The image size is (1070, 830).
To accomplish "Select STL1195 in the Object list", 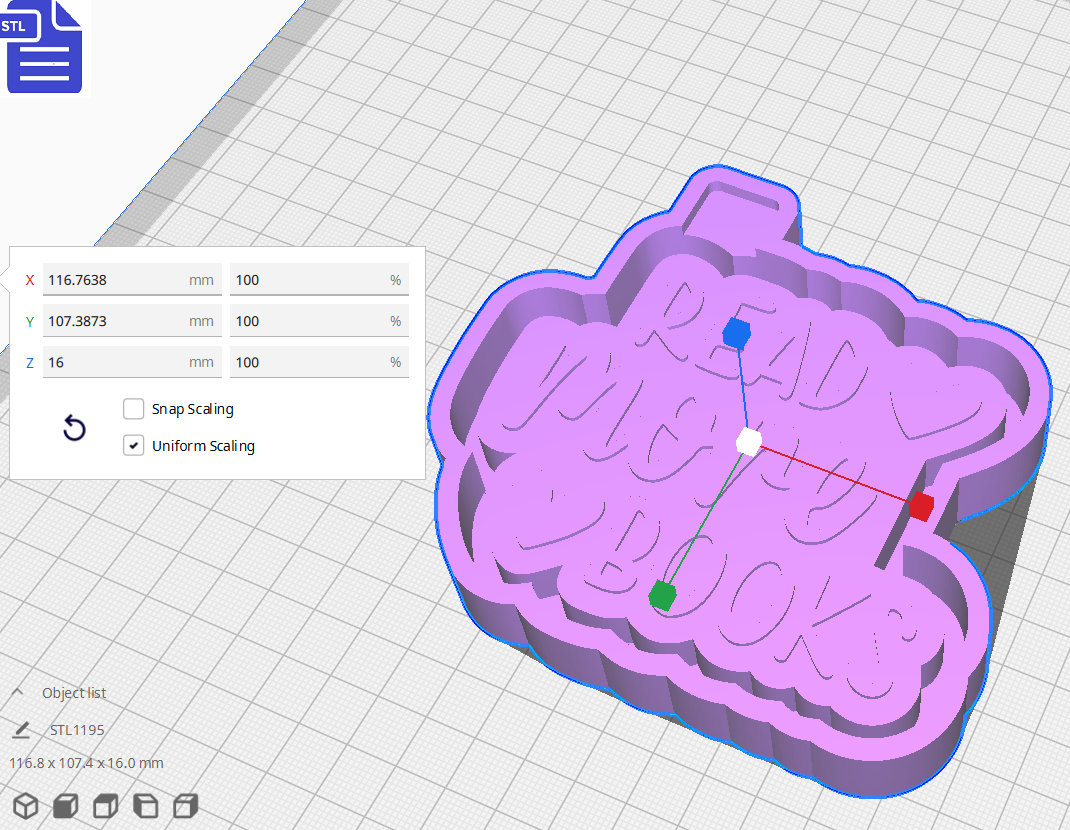I will point(77,730).
